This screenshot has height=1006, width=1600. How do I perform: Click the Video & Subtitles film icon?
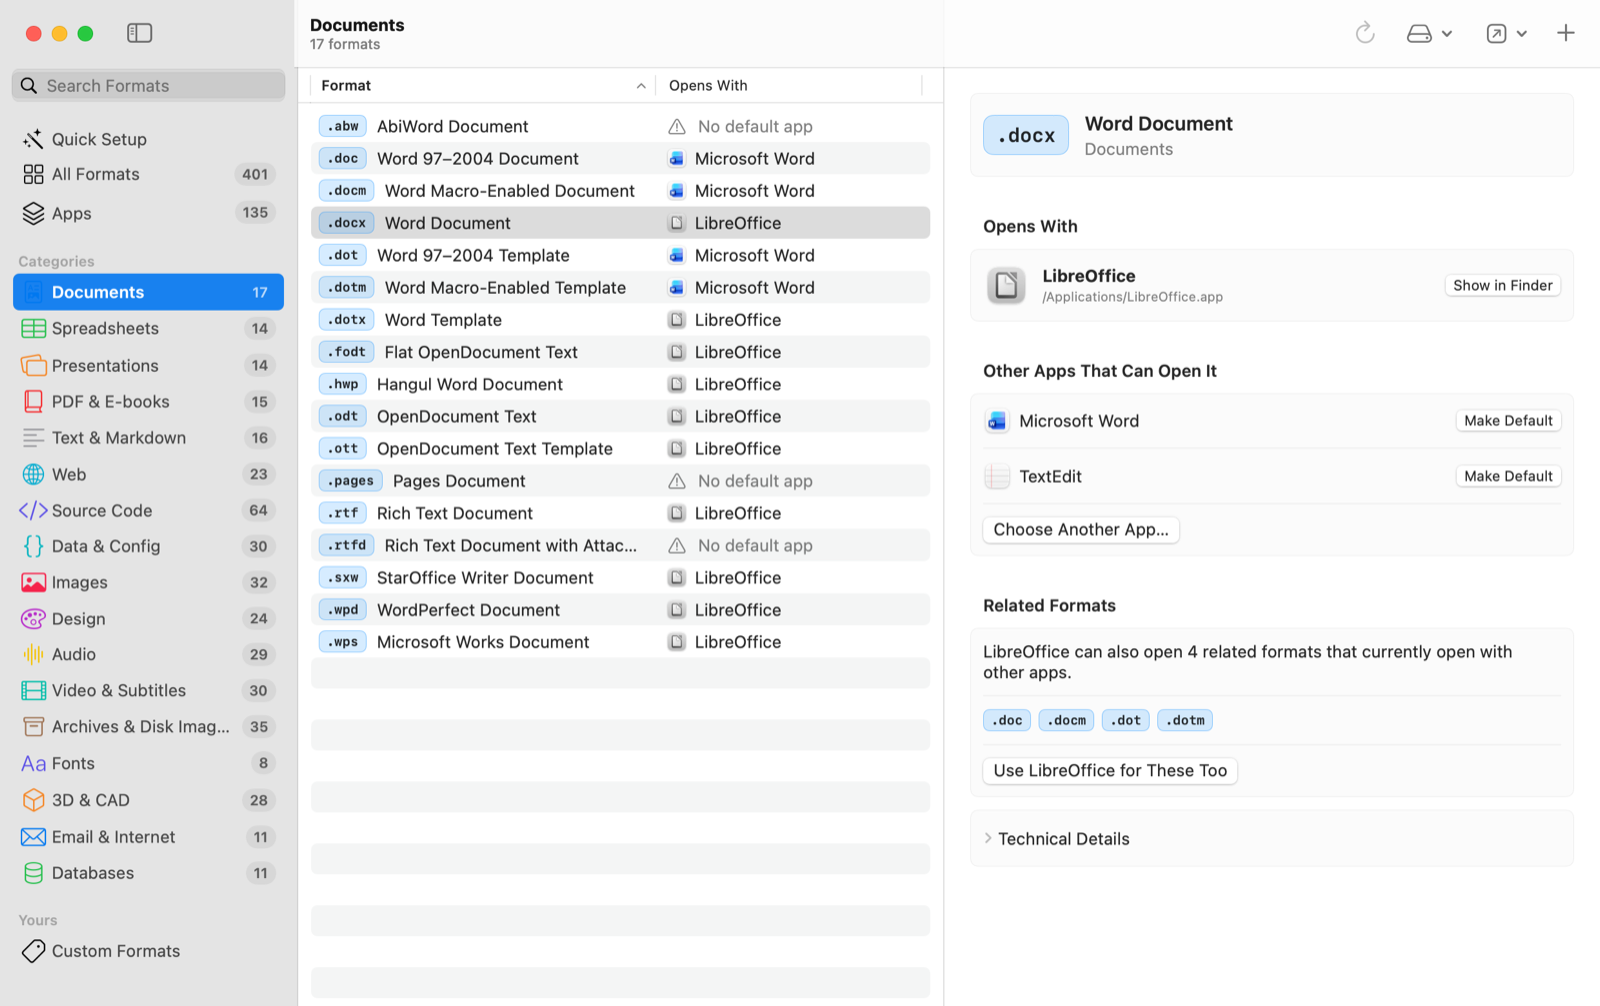[33, 690]
